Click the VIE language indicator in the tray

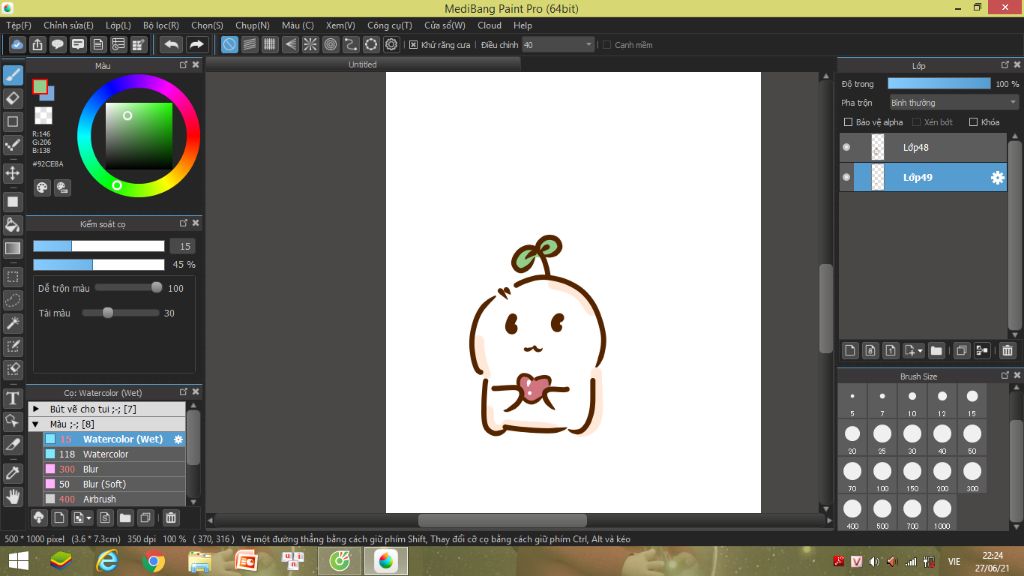point(954,562)
